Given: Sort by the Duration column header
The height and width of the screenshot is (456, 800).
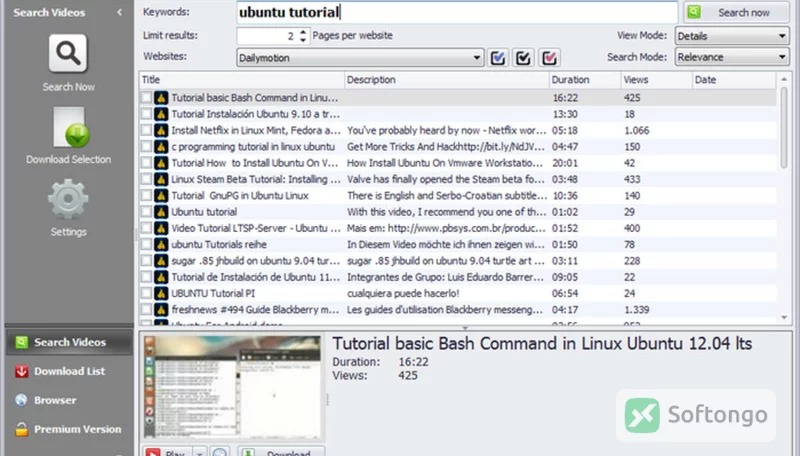Looking at the screenshot, I should coord(585,80).
